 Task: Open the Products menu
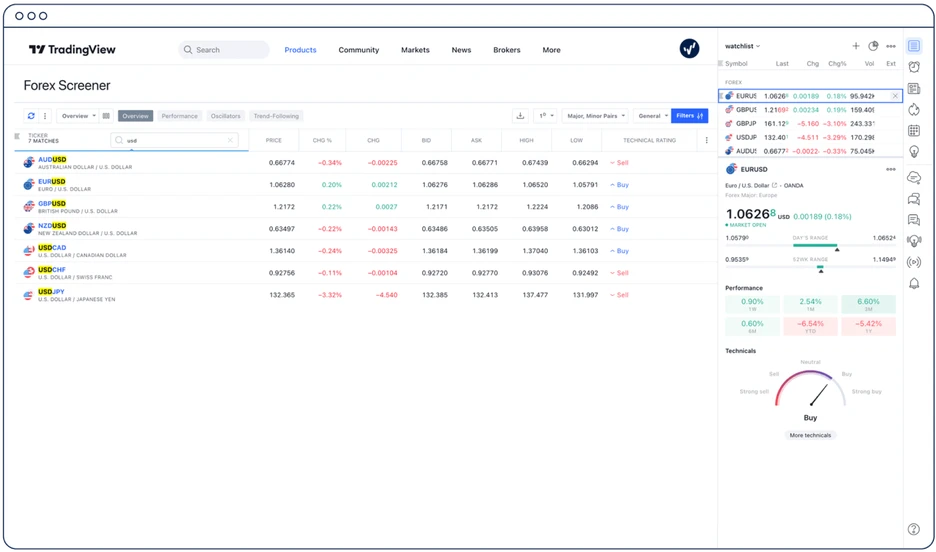click(300, 50)
